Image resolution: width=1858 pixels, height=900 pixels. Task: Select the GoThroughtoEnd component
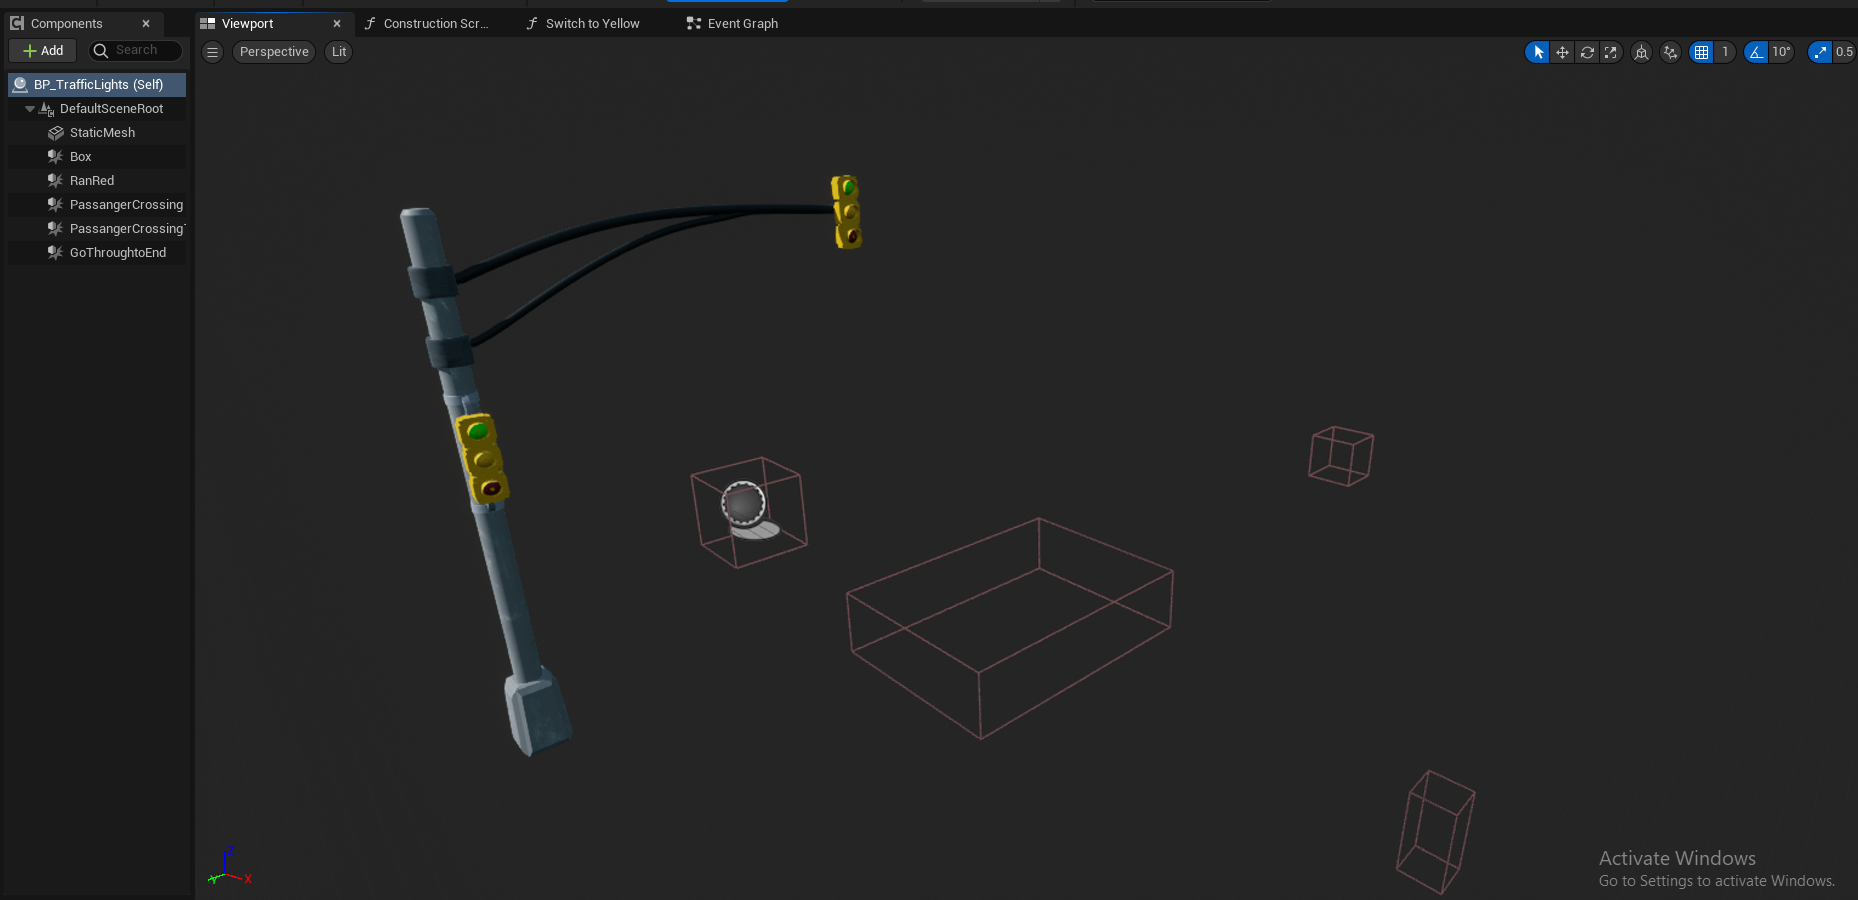click(117, 253)
